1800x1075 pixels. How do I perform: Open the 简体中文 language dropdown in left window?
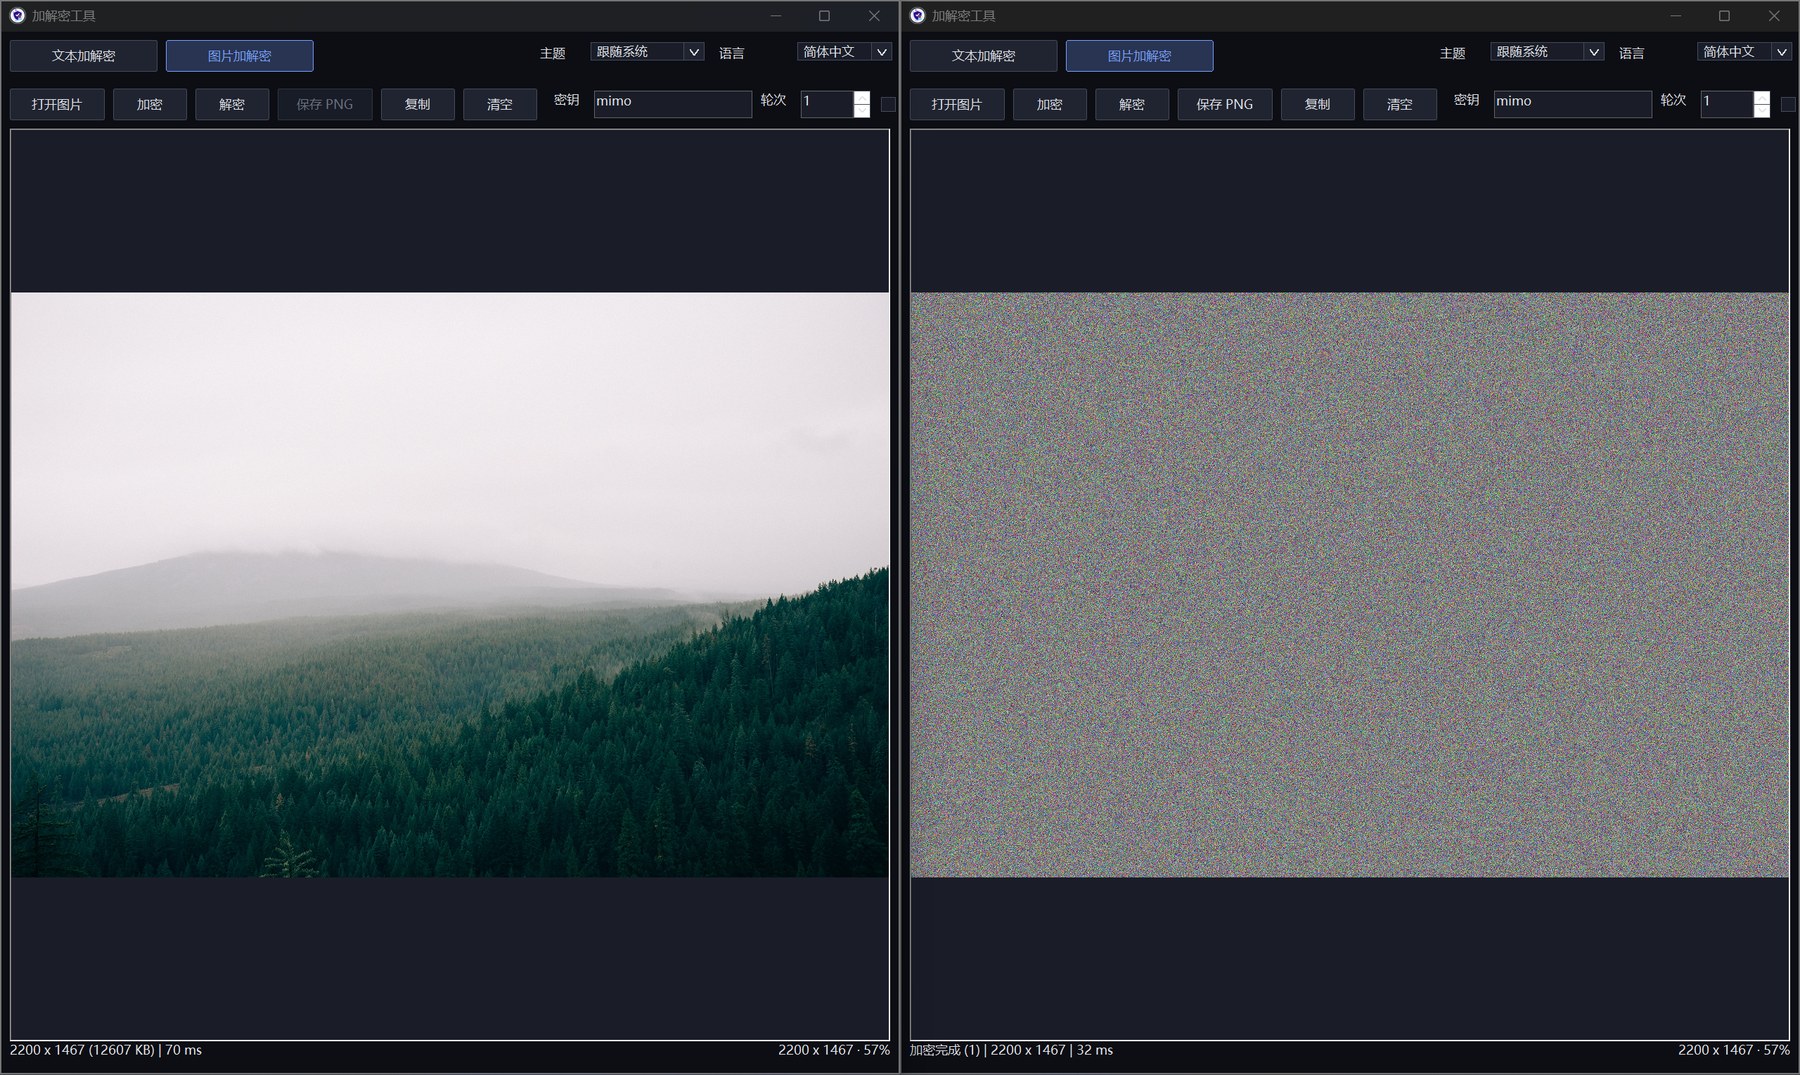coord(844,52)
